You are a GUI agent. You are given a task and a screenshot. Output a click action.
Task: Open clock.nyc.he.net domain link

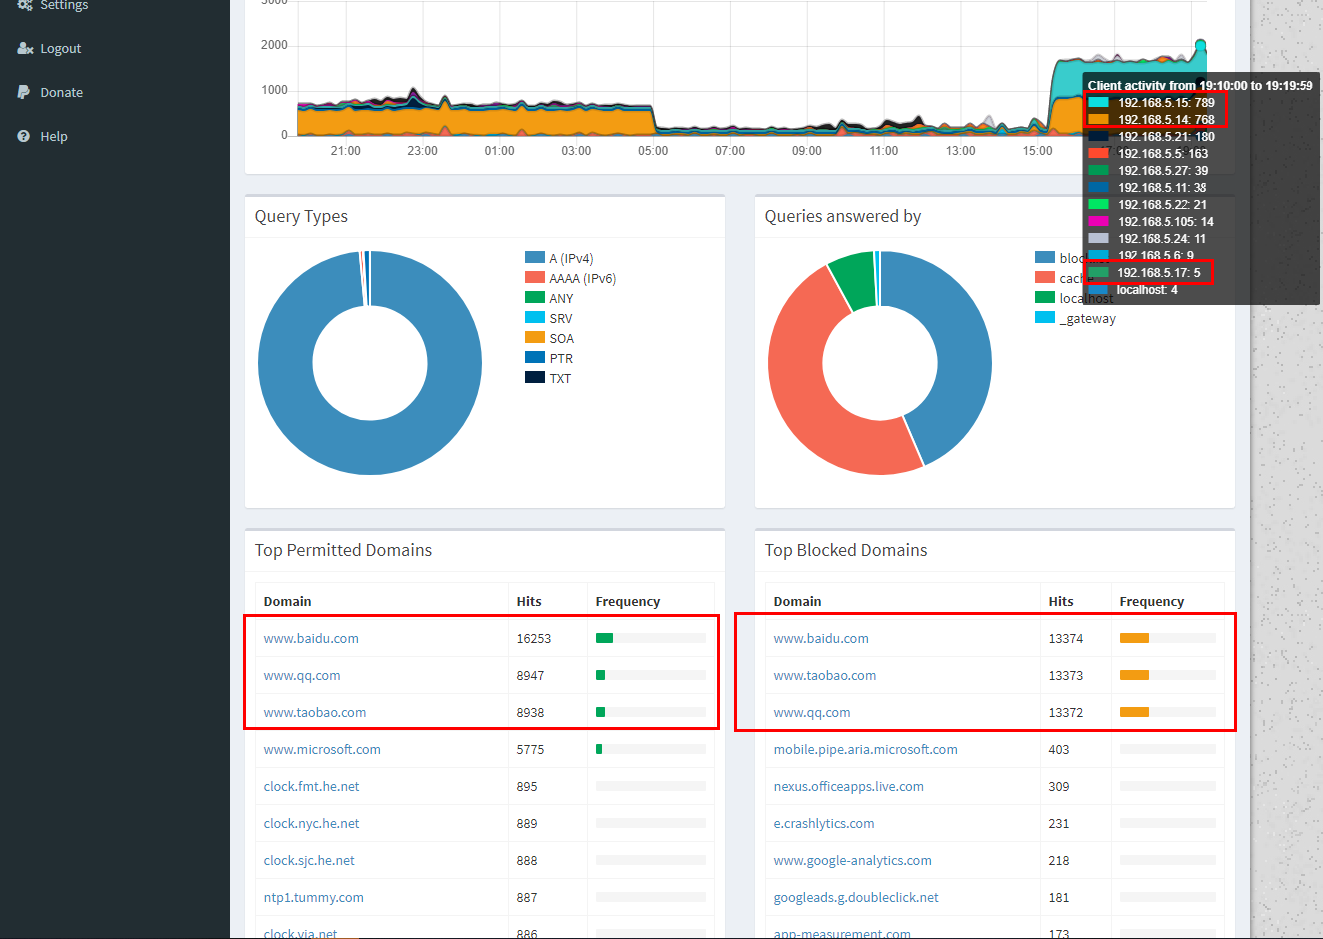click(311, 823)
